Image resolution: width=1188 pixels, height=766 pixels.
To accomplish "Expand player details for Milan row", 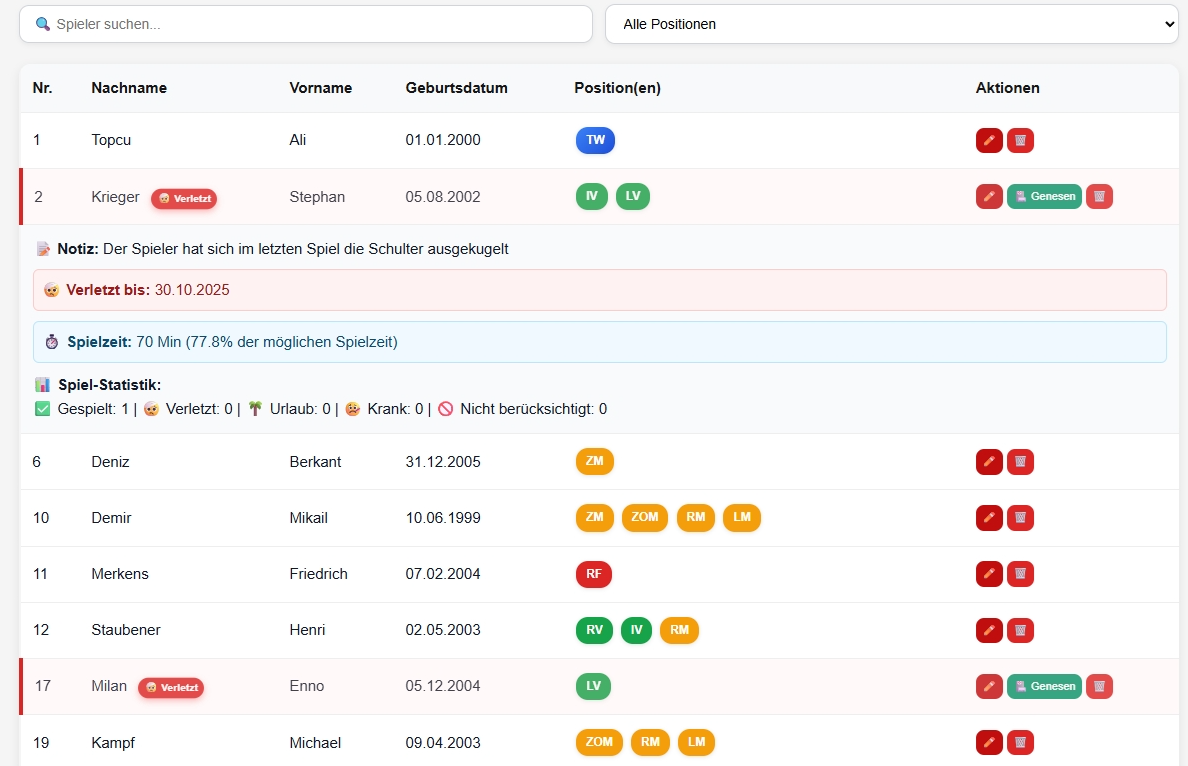I will point(109,686).
